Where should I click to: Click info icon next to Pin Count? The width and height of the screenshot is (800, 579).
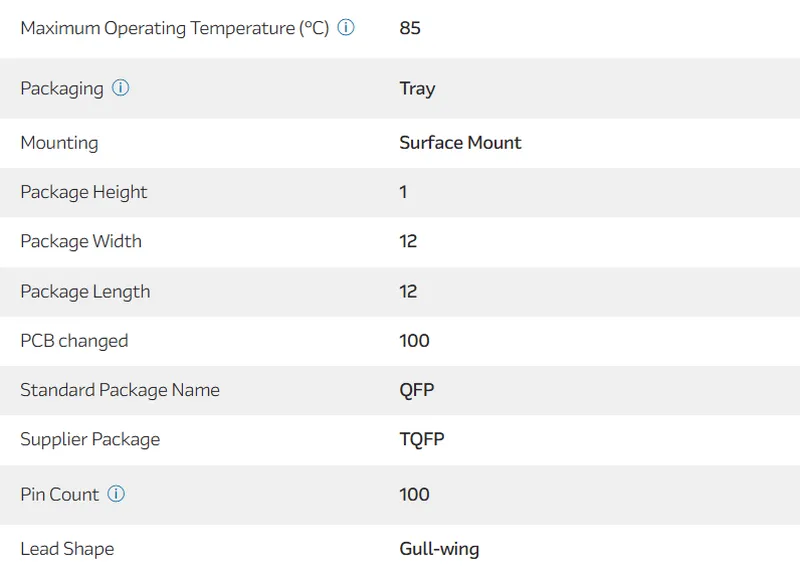[116, 494]
